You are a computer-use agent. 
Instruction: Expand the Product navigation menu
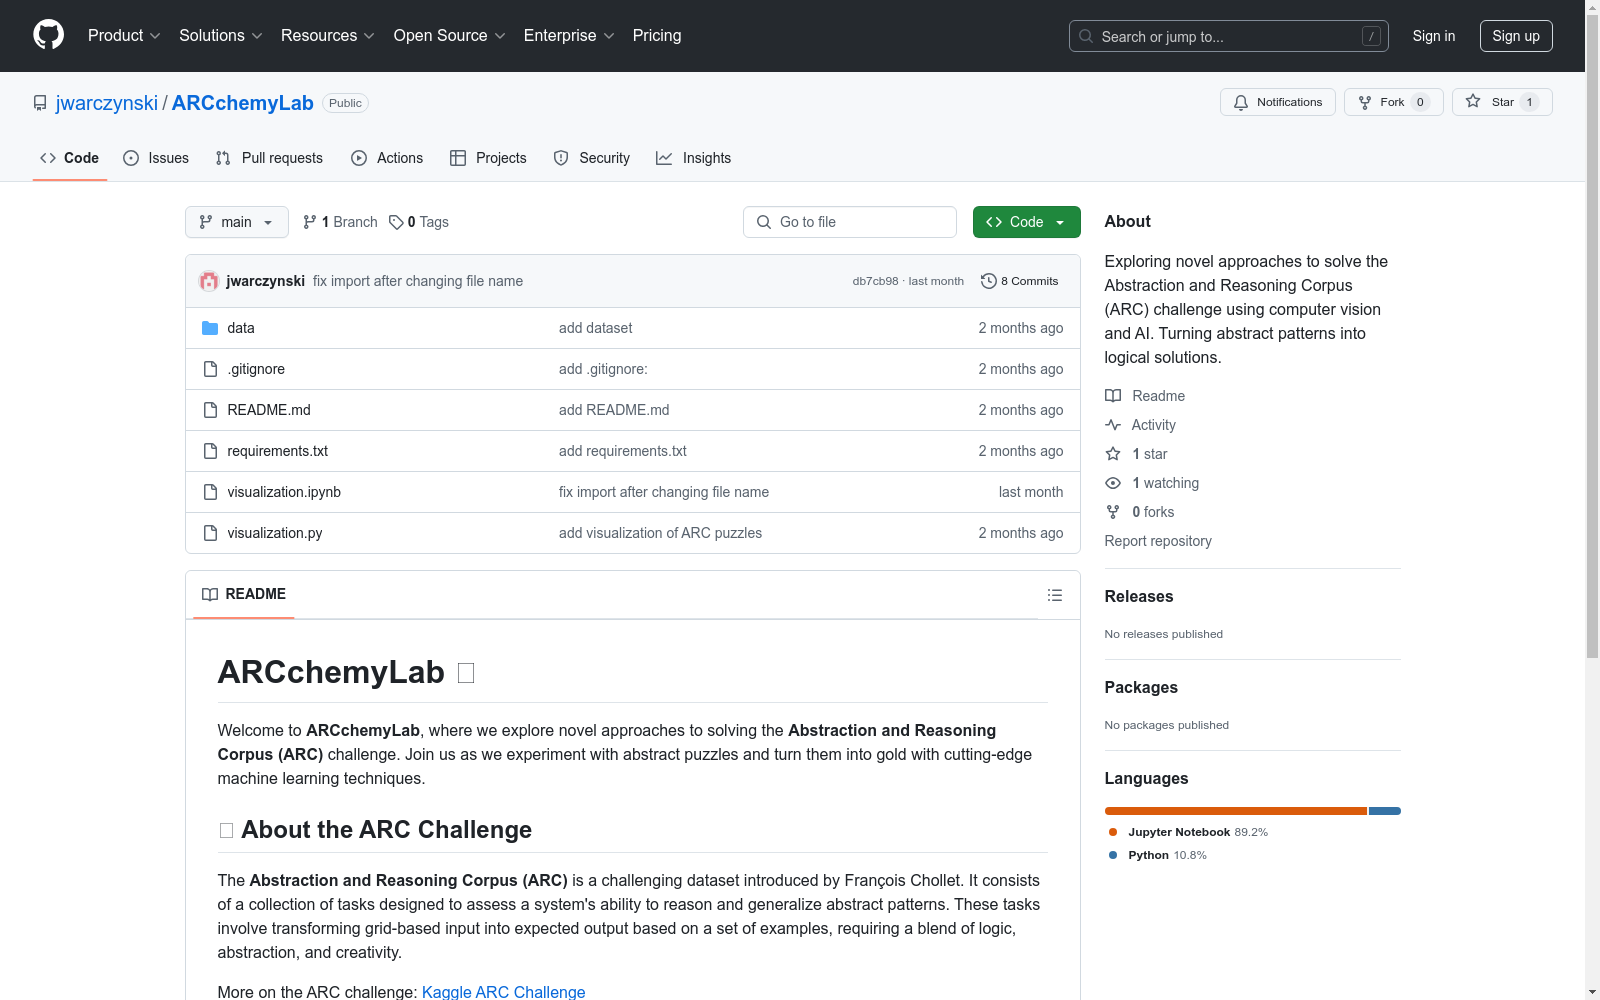point(124,36)
